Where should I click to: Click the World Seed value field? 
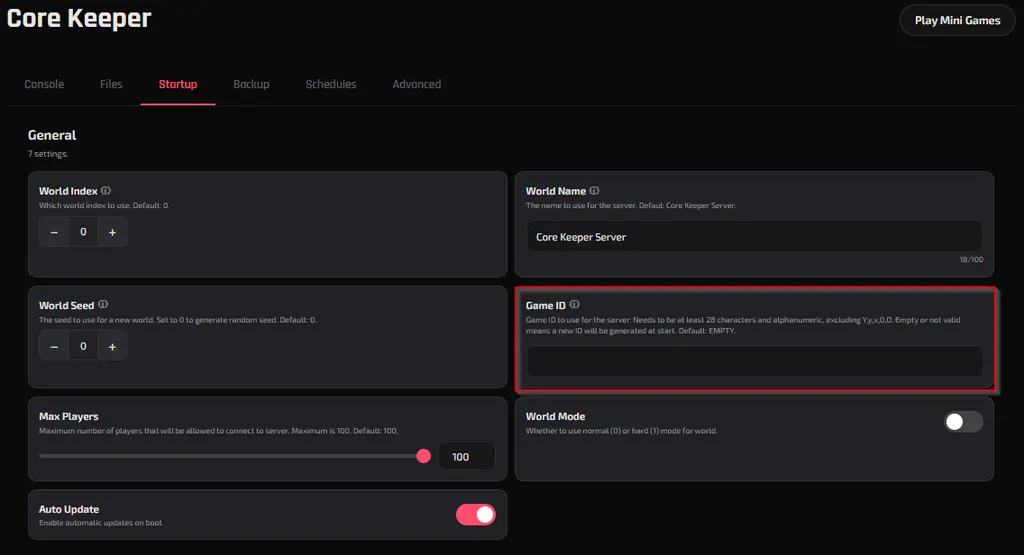pyautogui.click(x=83, y=347)
